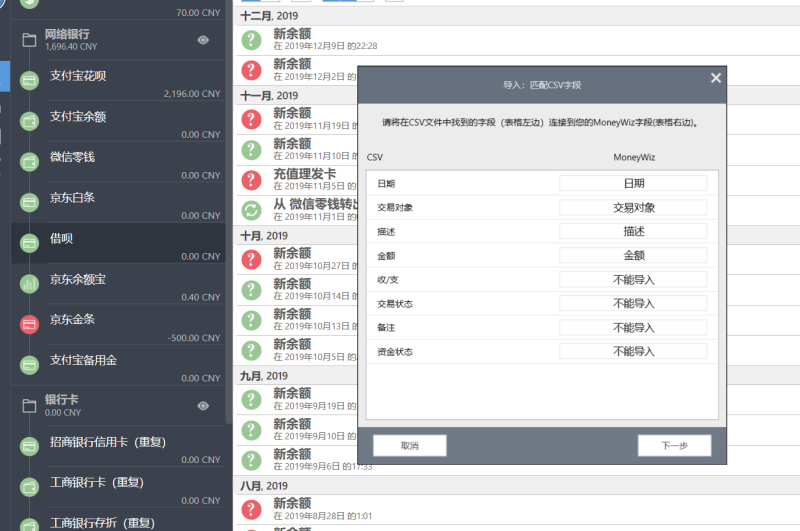Click the 银行卡 group folder icon

tap(29, 406)
